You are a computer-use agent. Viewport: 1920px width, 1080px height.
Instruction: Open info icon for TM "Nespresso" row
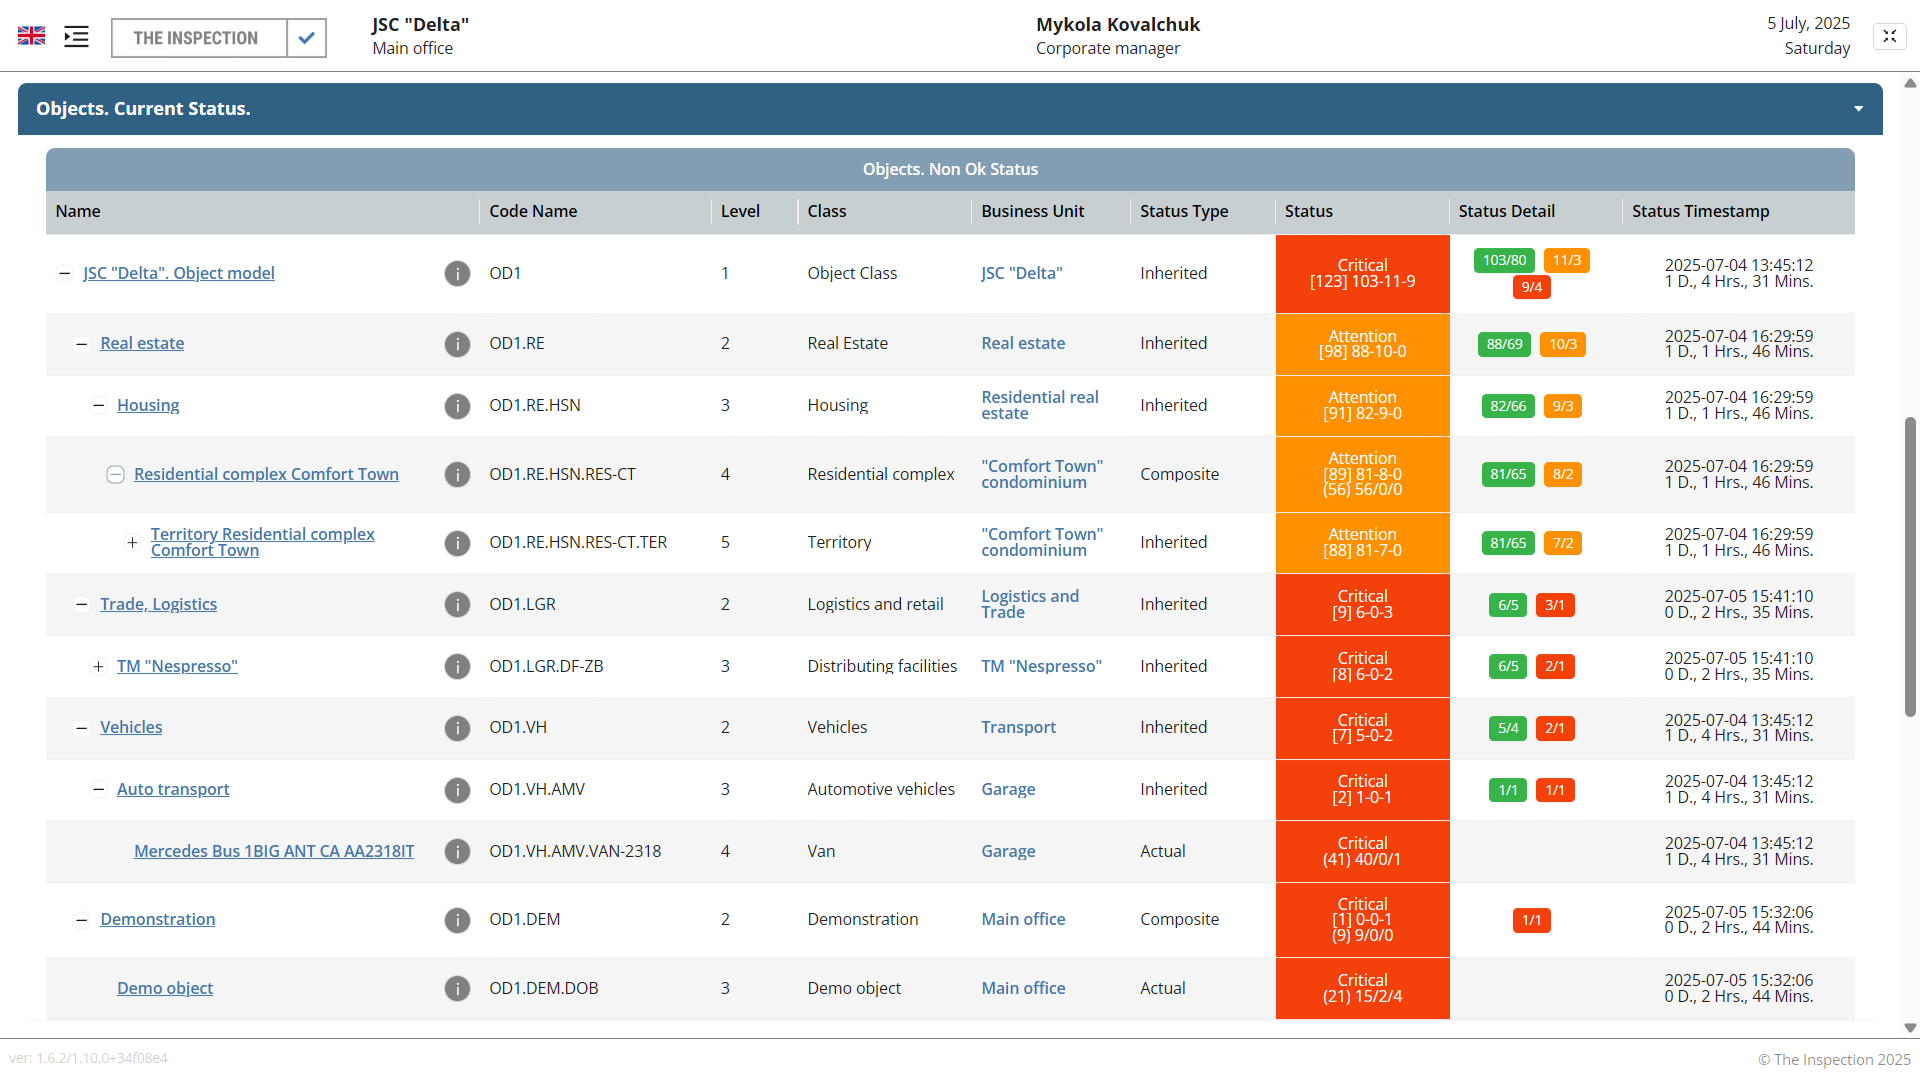coord(457,667)
